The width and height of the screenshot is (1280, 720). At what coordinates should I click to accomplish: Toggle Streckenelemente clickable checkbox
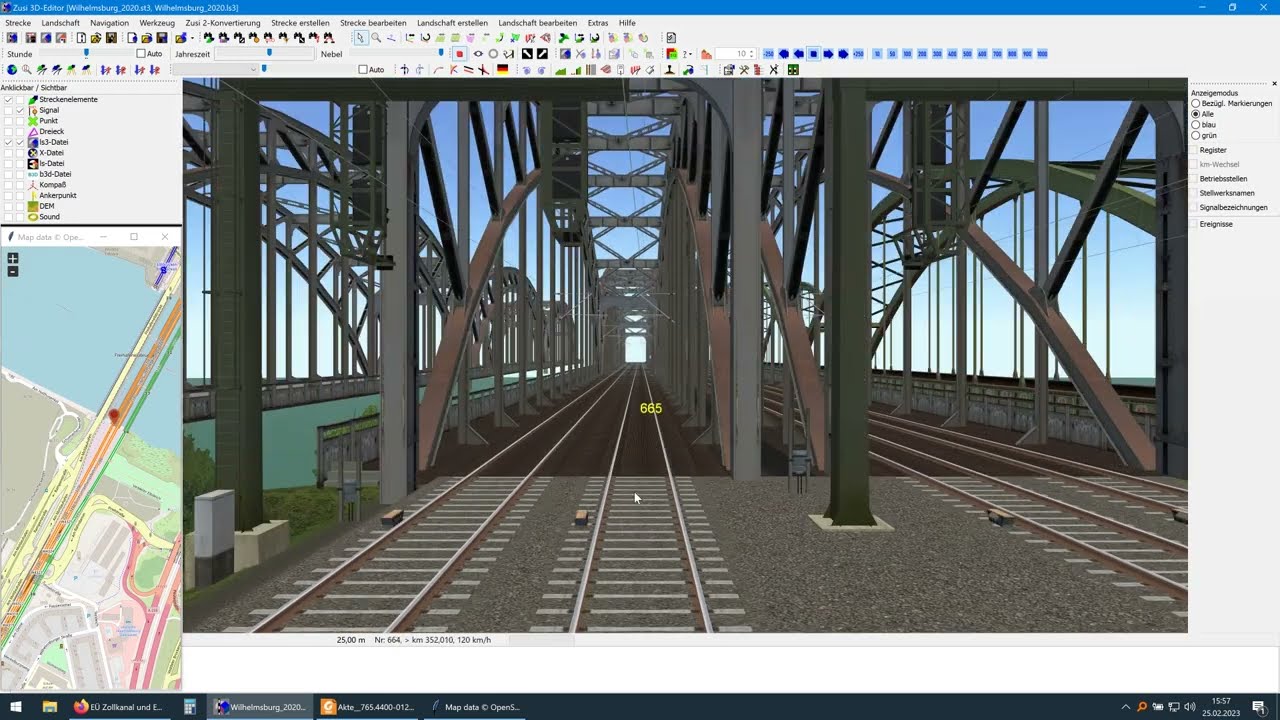coord(8,99)
